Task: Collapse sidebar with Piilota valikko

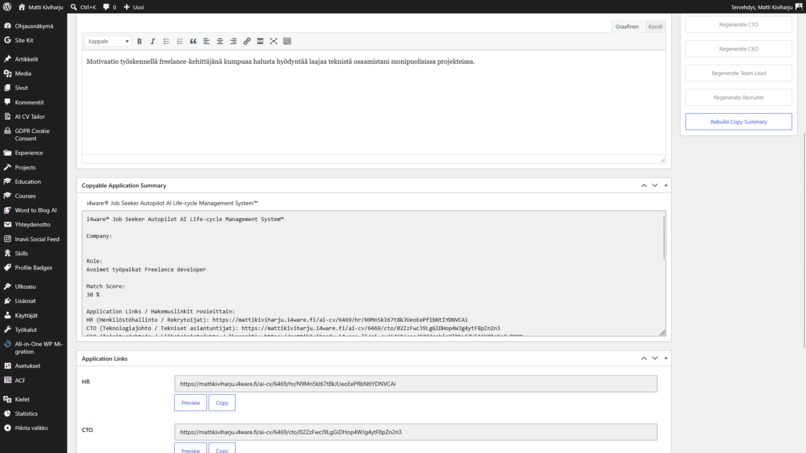Action: tap(33, 428)
